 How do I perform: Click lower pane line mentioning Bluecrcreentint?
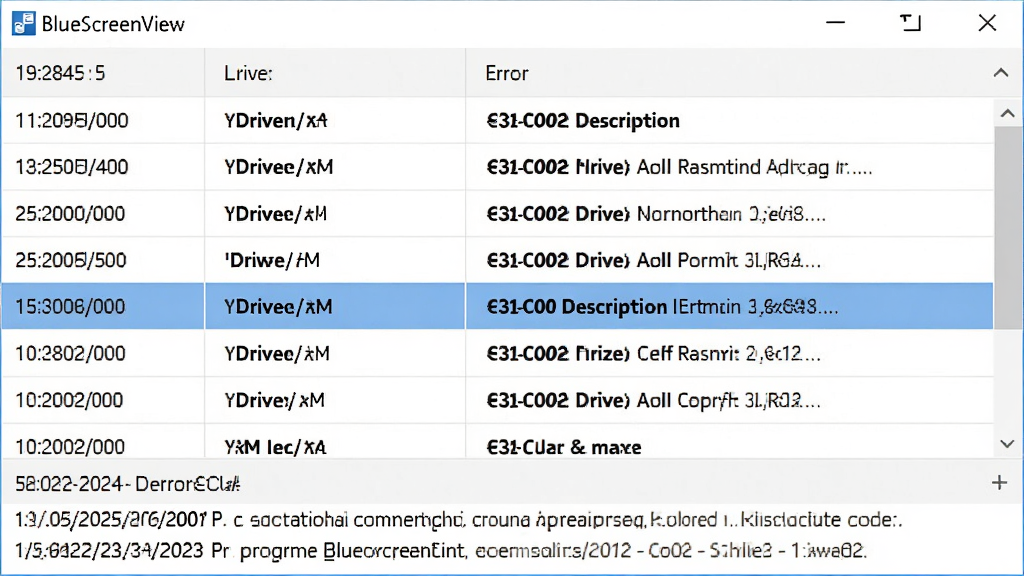441,551
